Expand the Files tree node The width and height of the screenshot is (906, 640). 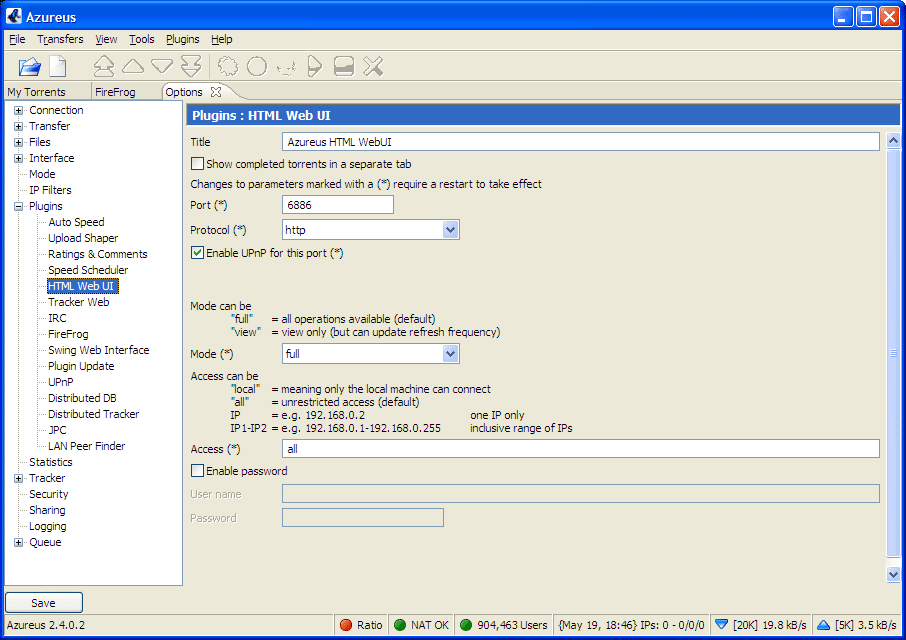[18, 142]
